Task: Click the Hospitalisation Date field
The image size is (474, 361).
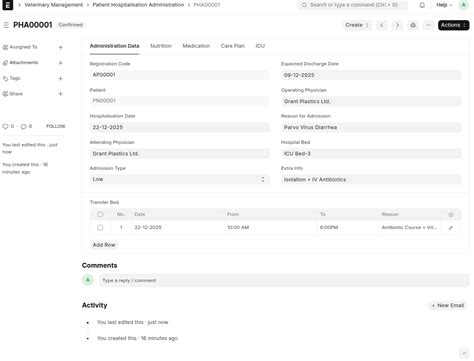Action: pyautogui.click(x=180, y=127)
